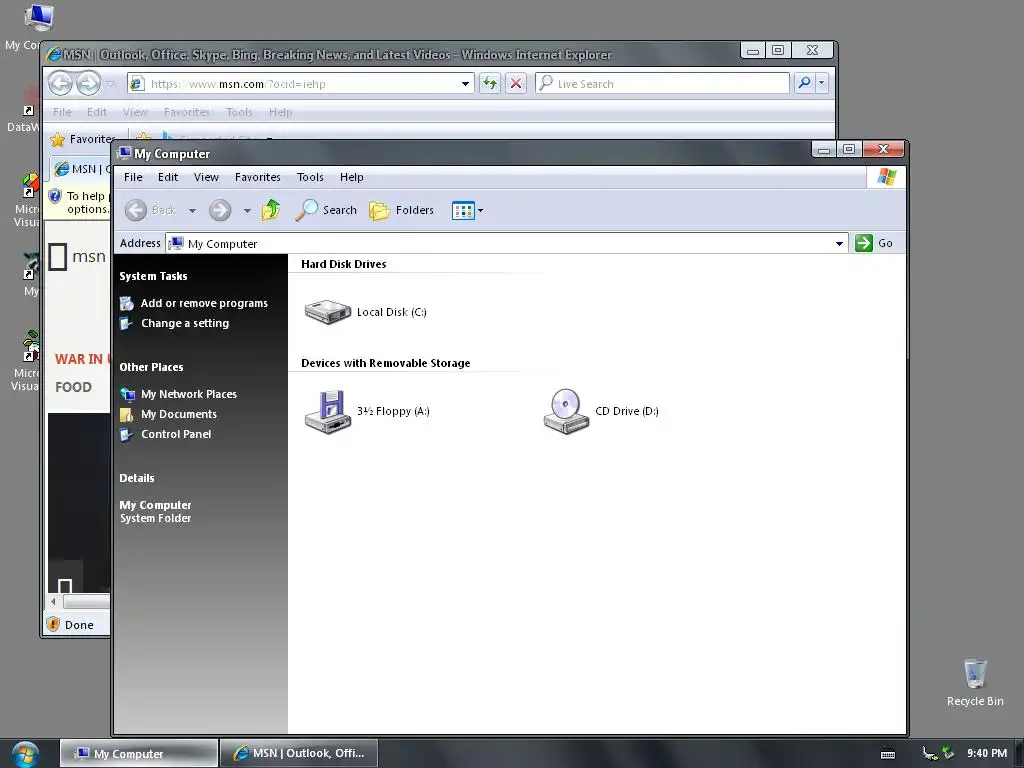Screen dimensions: 1024x768
Task: Click the Internet Explorer title bar icon
Action: point(54,55)
